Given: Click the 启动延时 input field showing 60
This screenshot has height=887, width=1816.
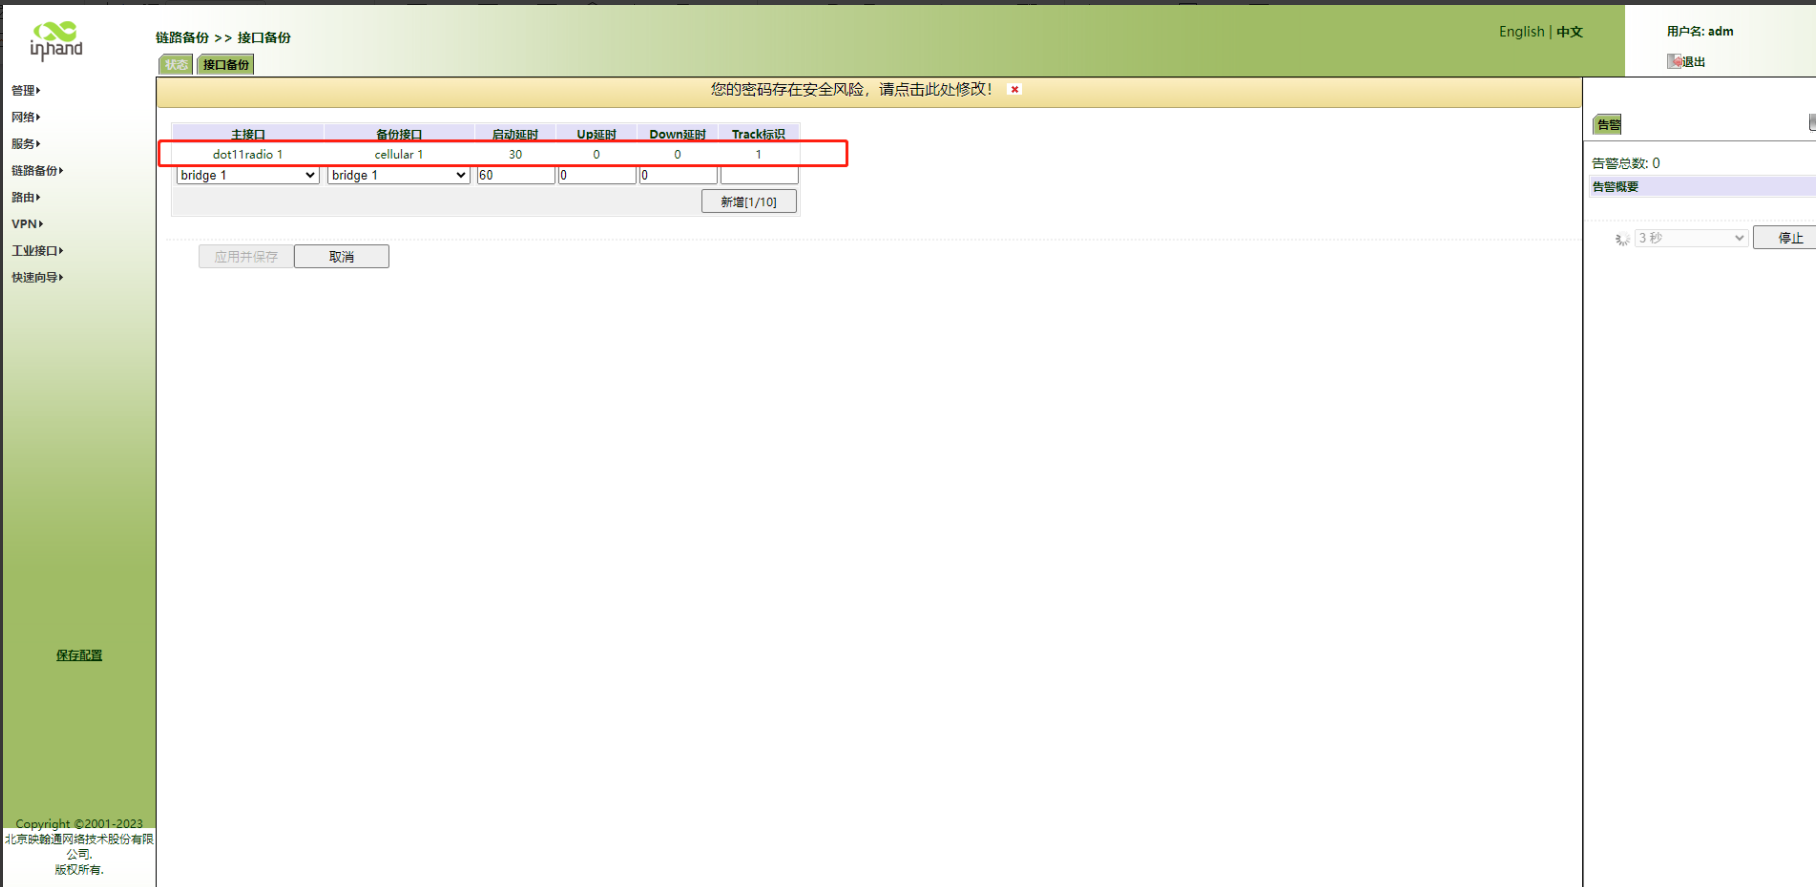Looking at the screenshot, I should [x=515, y=175].
